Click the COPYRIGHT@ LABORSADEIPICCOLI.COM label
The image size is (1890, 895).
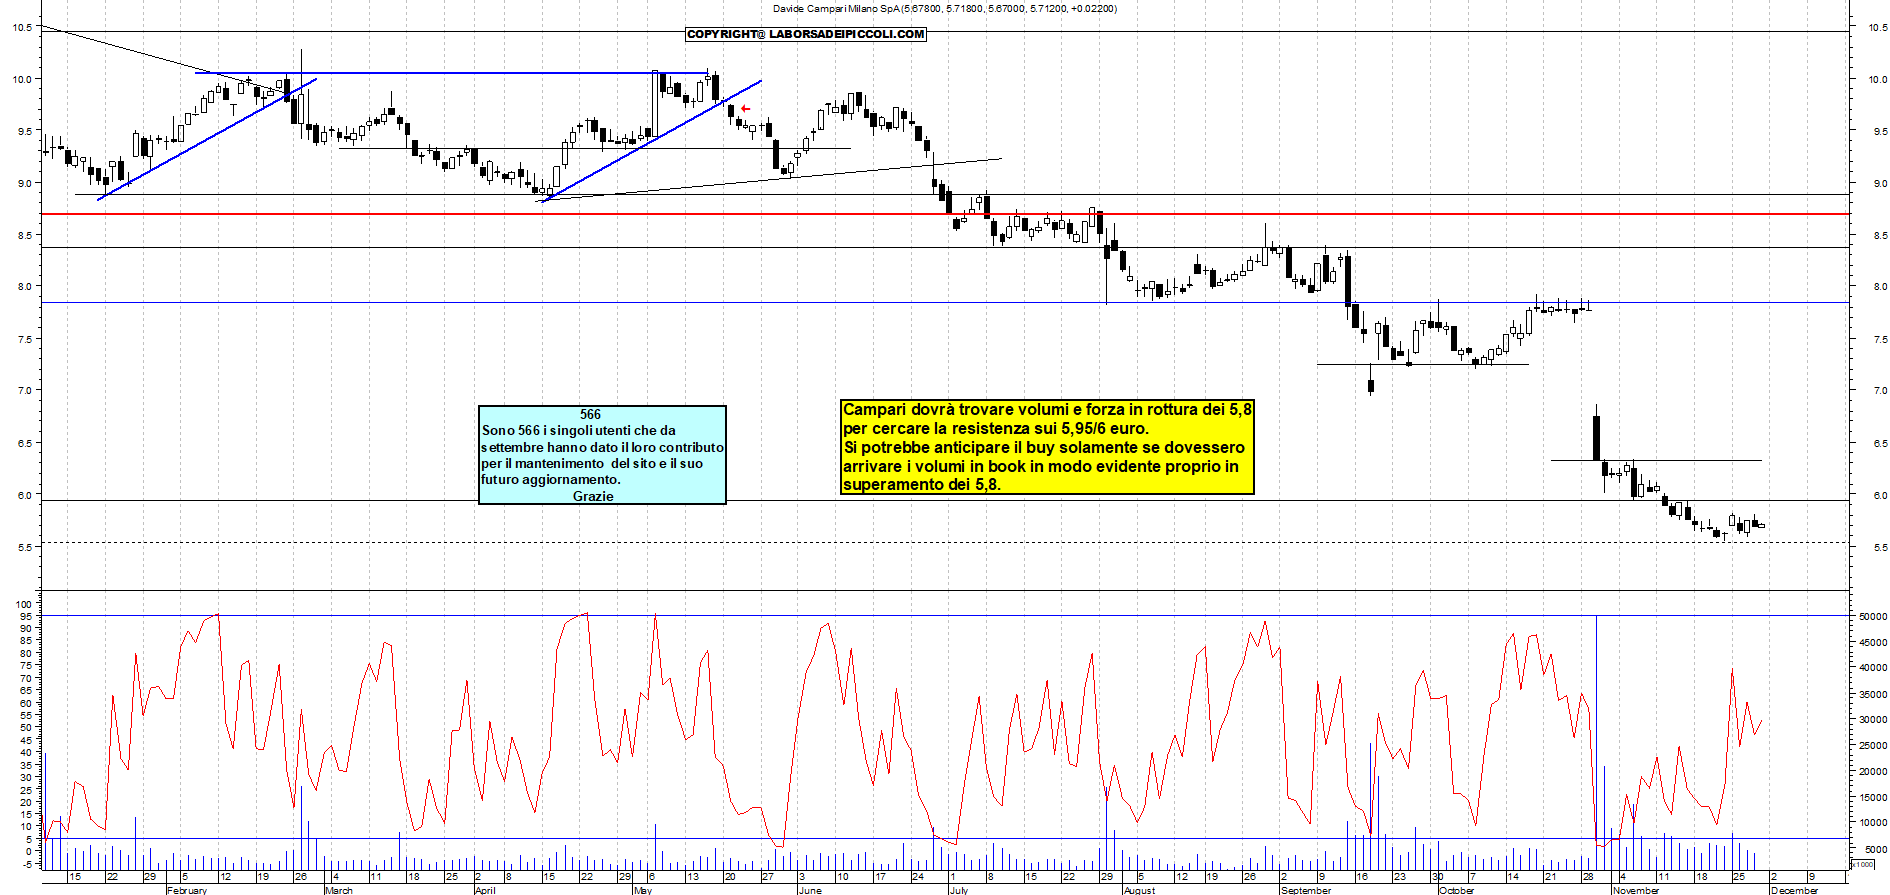point(806,34)
